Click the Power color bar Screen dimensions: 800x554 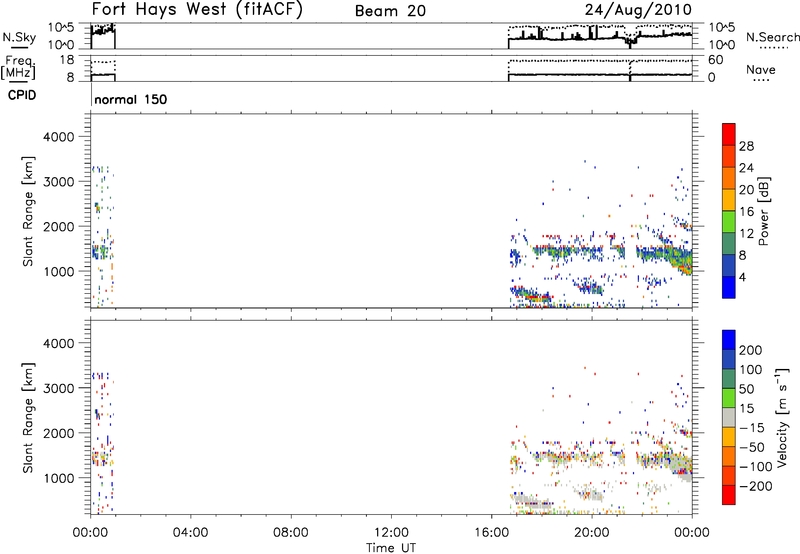point(729,211)
